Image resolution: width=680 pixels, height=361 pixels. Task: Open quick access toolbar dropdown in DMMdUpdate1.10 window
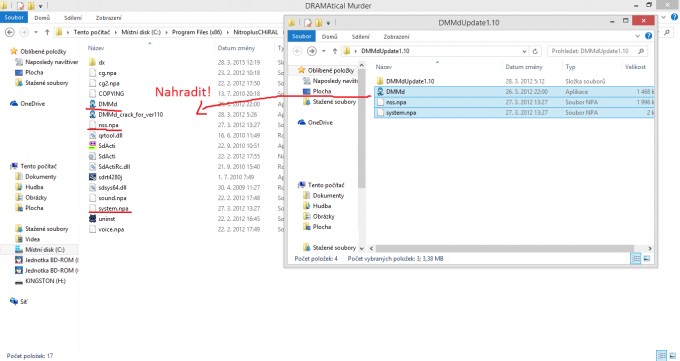[x=328, y=23]
